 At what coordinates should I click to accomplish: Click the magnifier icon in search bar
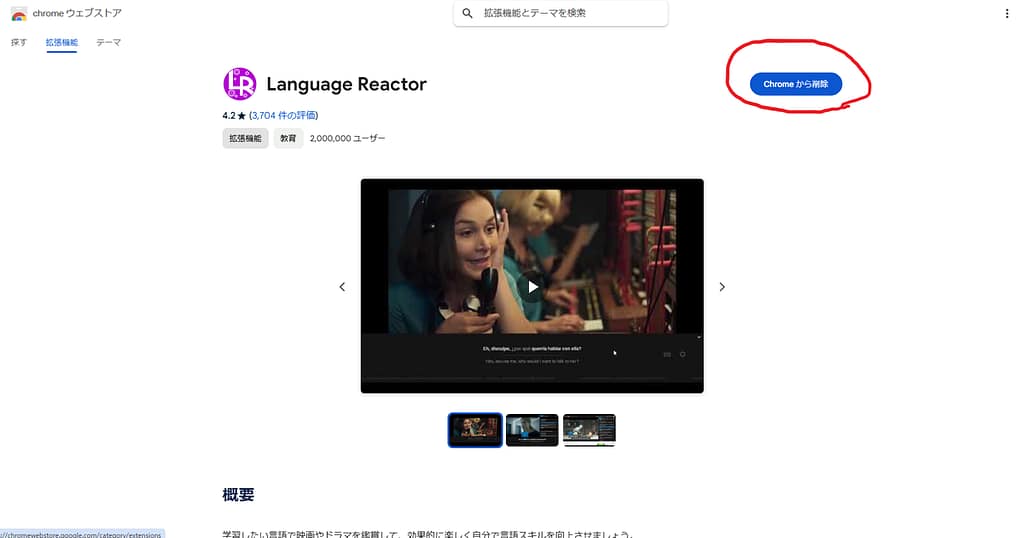pos(467,14)
